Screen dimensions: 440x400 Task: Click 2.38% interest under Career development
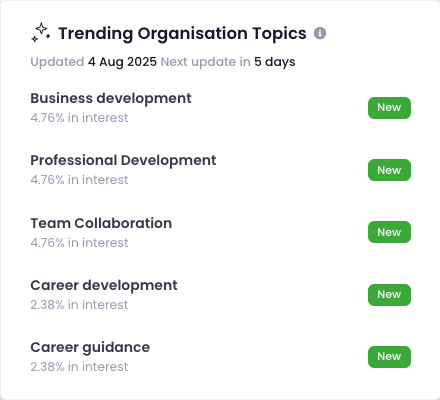coord(79,305)
